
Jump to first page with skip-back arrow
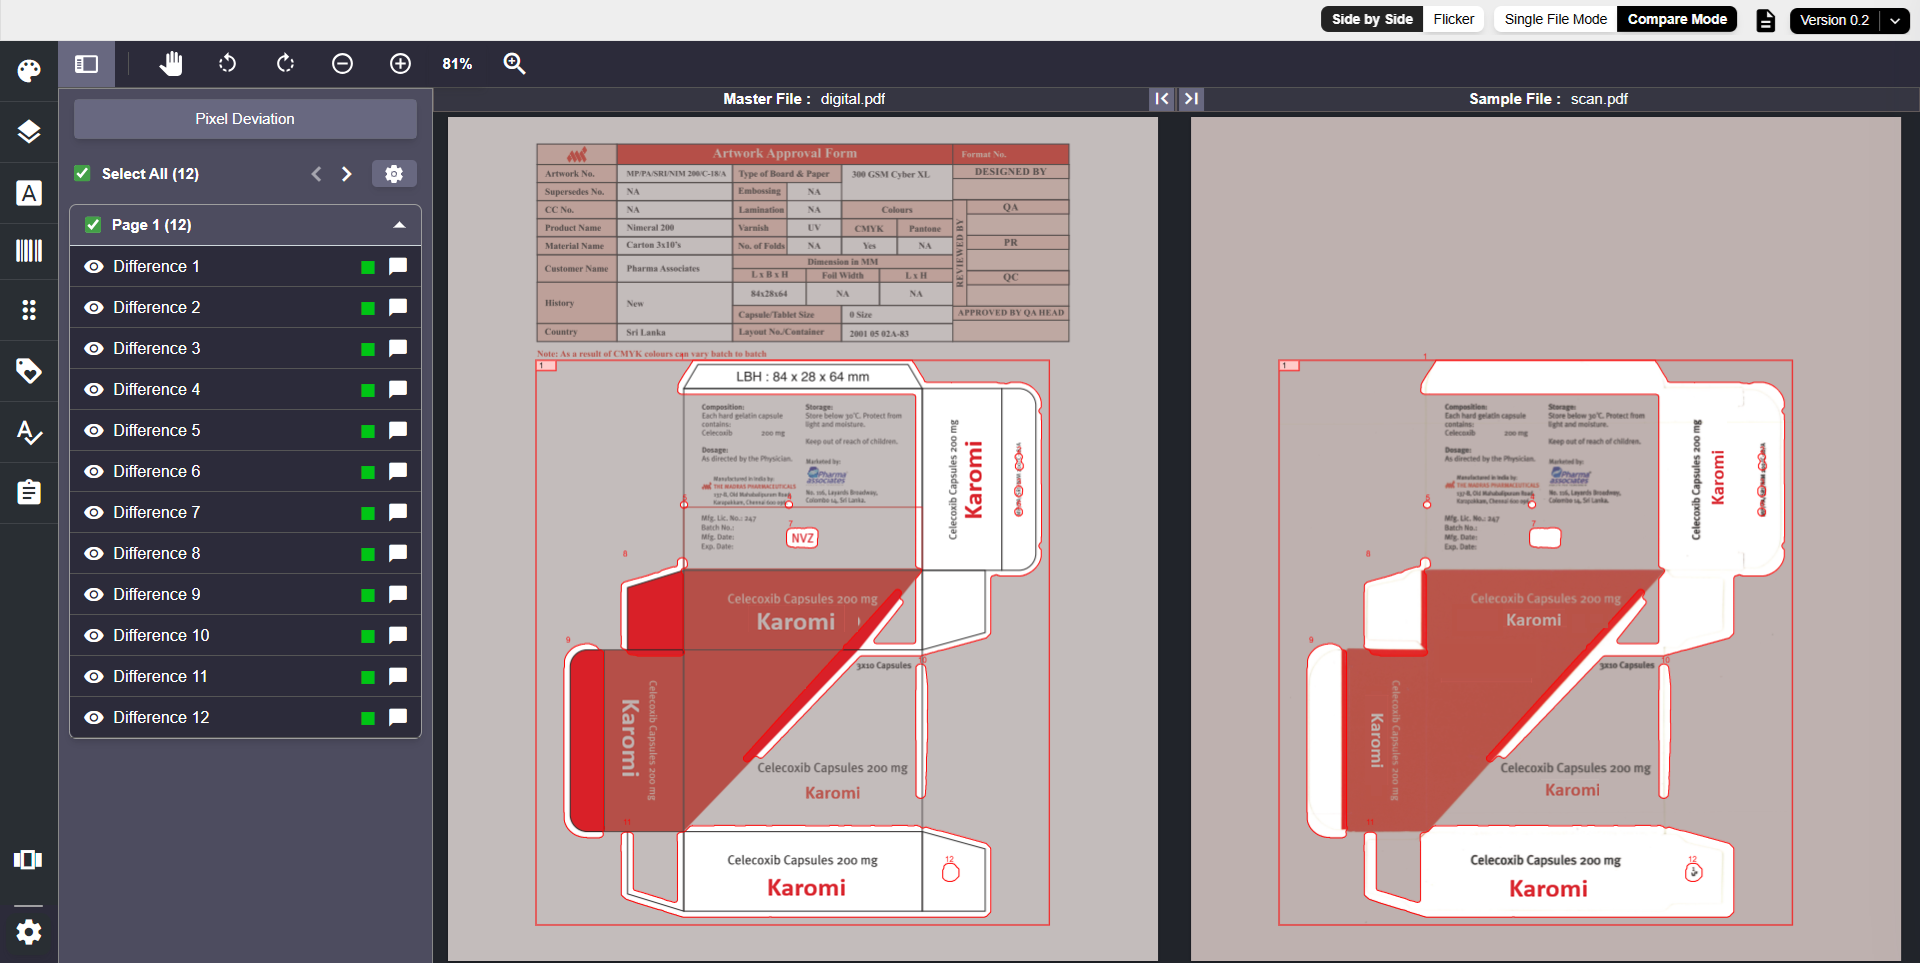[x=1161, y=99]
